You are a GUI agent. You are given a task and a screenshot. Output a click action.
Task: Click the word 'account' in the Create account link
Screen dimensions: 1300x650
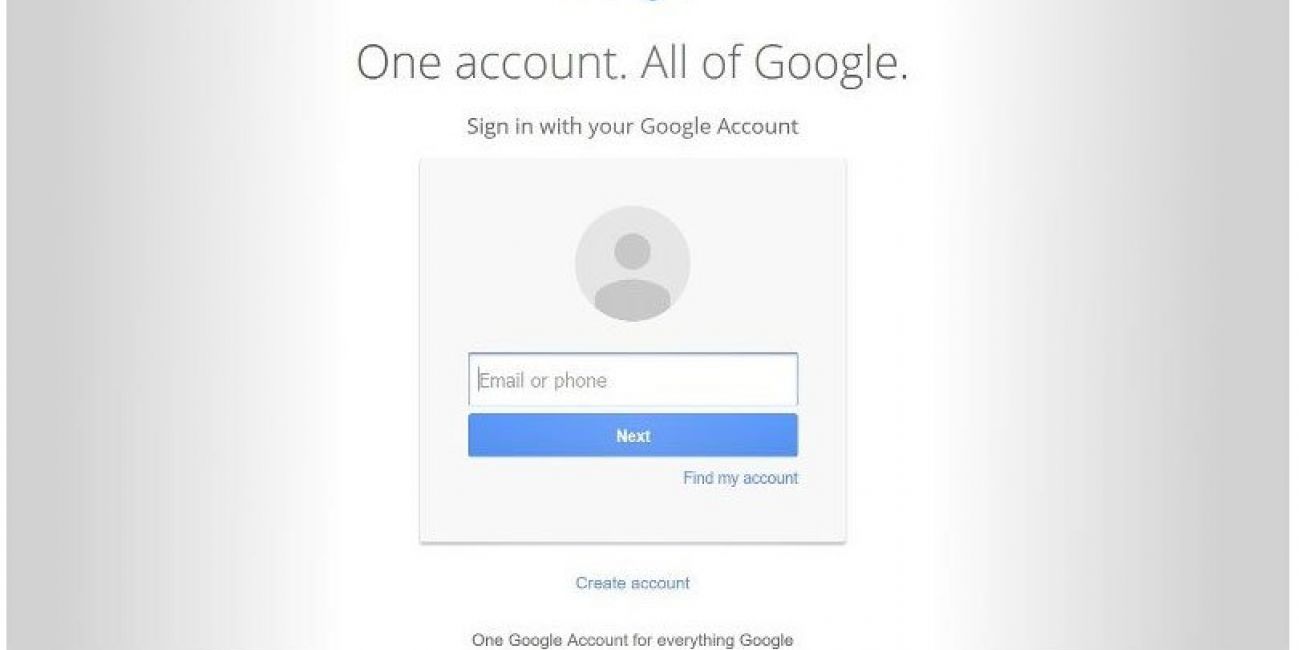click(658, 583)
